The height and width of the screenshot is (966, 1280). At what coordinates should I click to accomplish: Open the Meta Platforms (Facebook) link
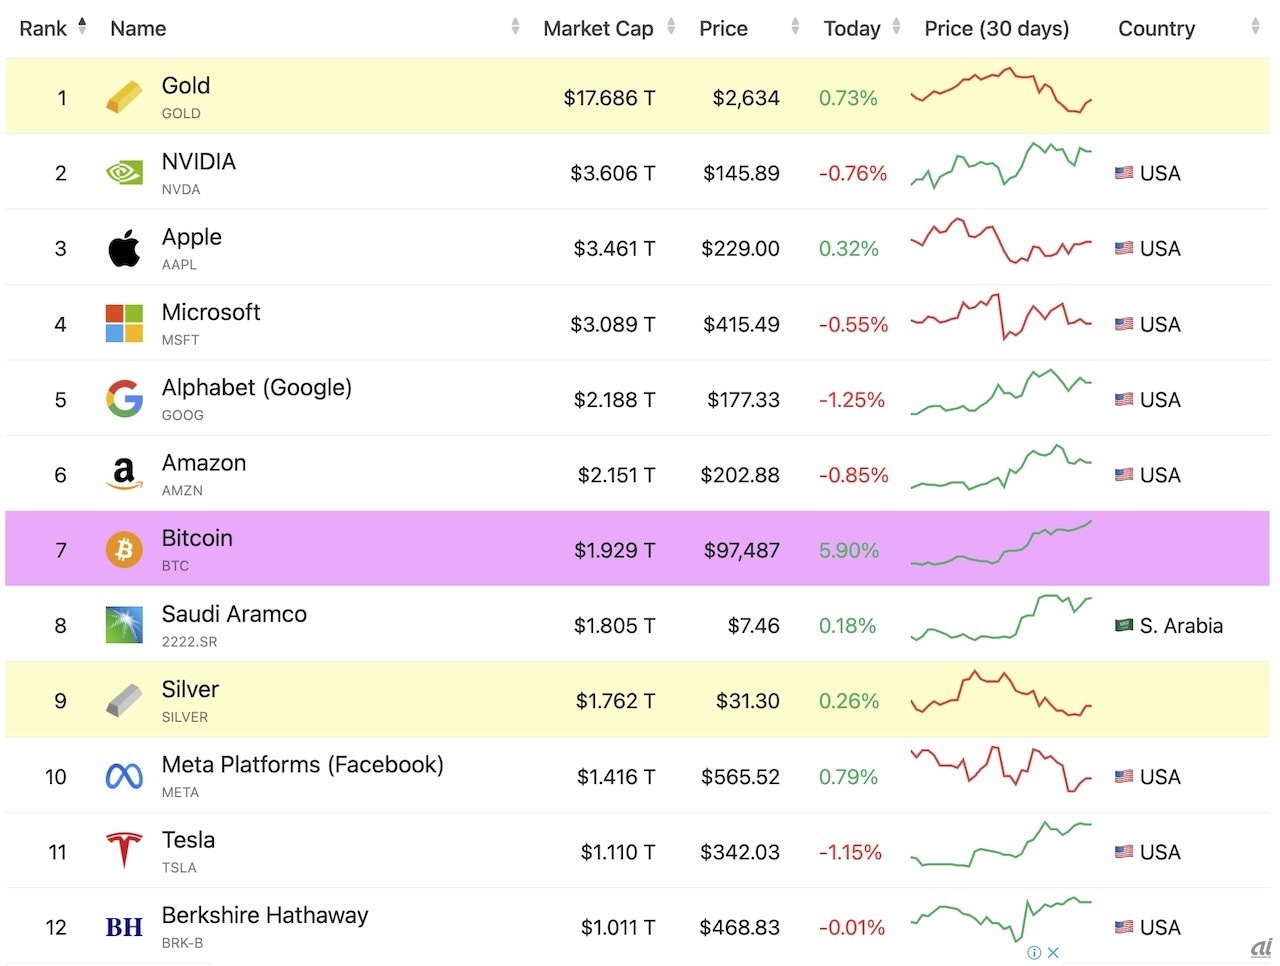(x=303, y=765)
